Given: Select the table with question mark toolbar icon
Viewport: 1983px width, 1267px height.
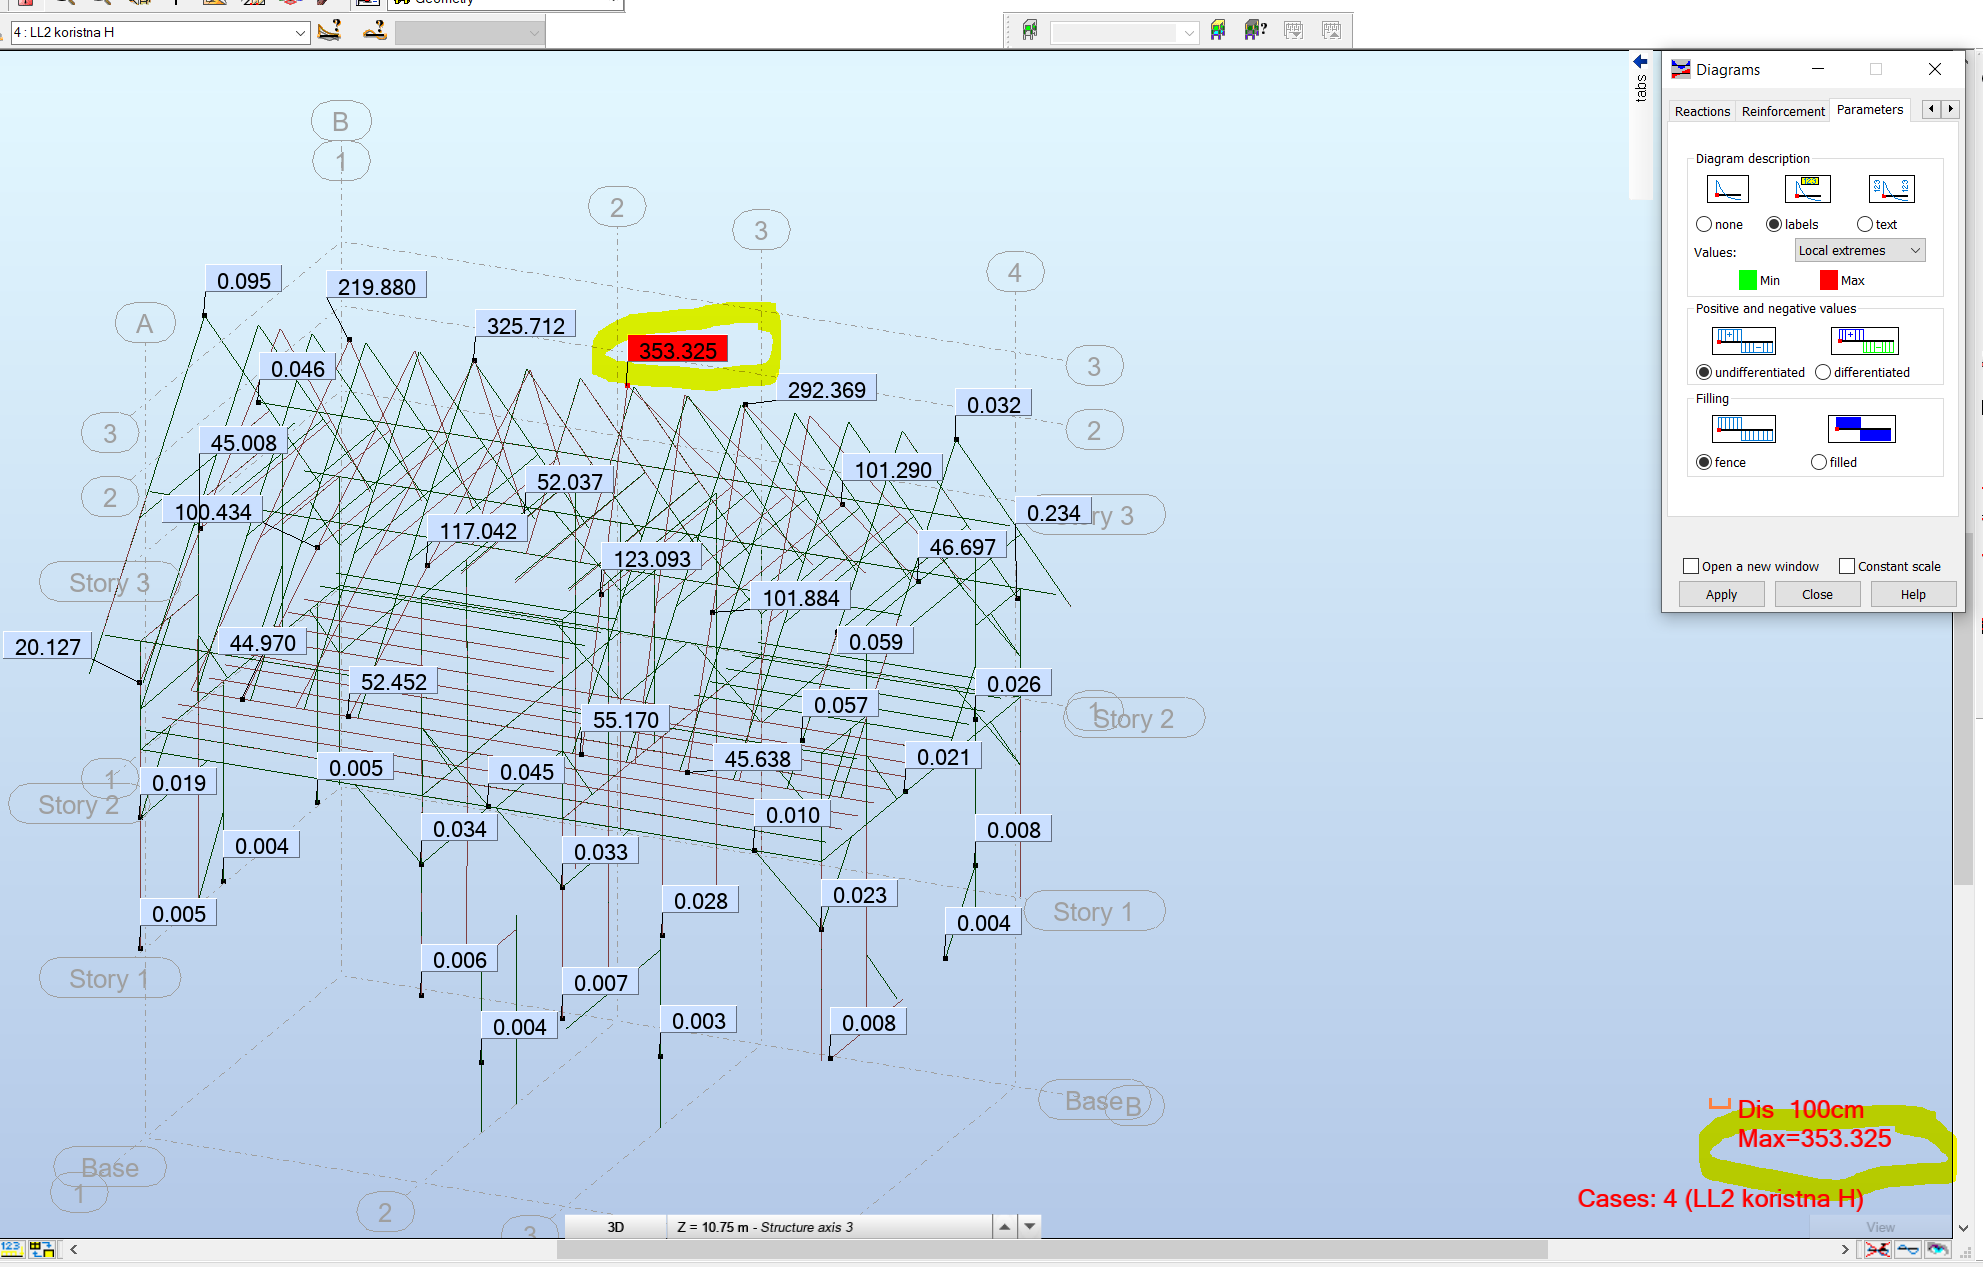Looking at the screenshot, I should pos(1253,30).
